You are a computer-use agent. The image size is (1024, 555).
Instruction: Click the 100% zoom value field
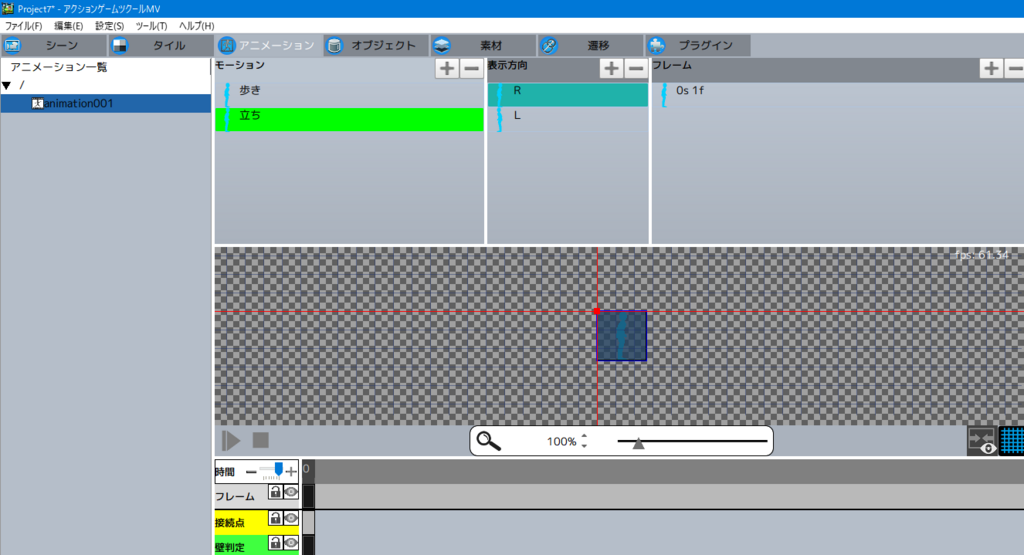tap(561, 442)
